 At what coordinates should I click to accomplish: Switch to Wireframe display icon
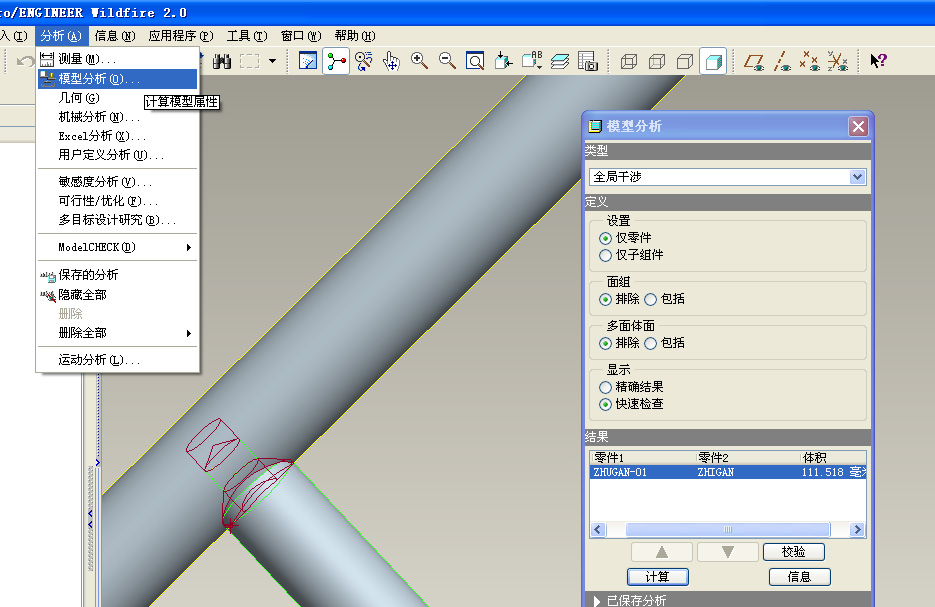(629, 61)
